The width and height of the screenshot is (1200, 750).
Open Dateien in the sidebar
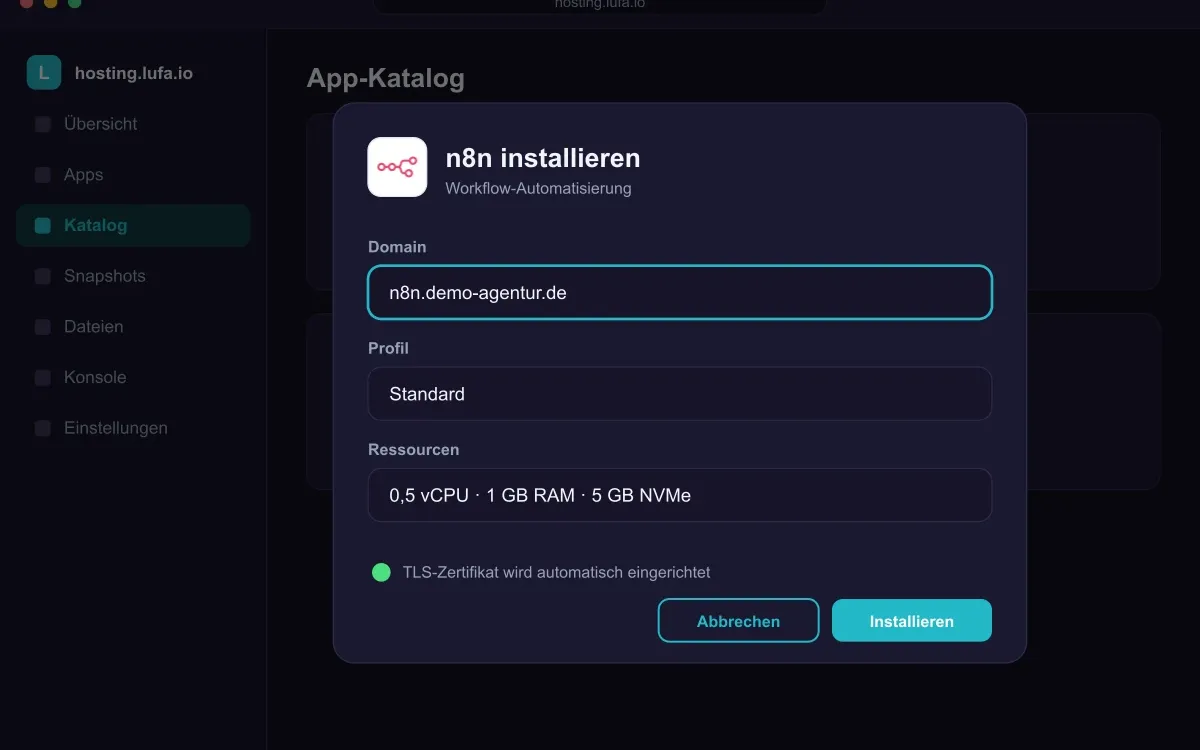[x=133, y=327]
